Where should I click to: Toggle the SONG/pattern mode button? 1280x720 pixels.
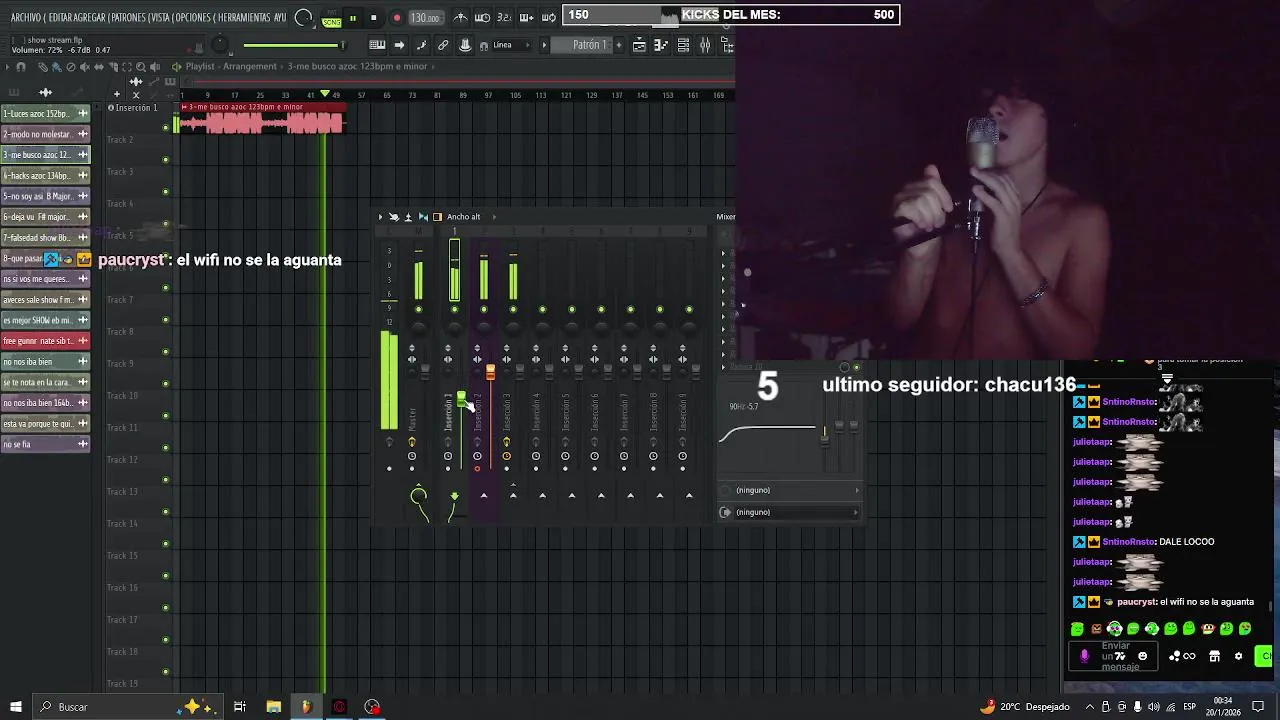332,19
